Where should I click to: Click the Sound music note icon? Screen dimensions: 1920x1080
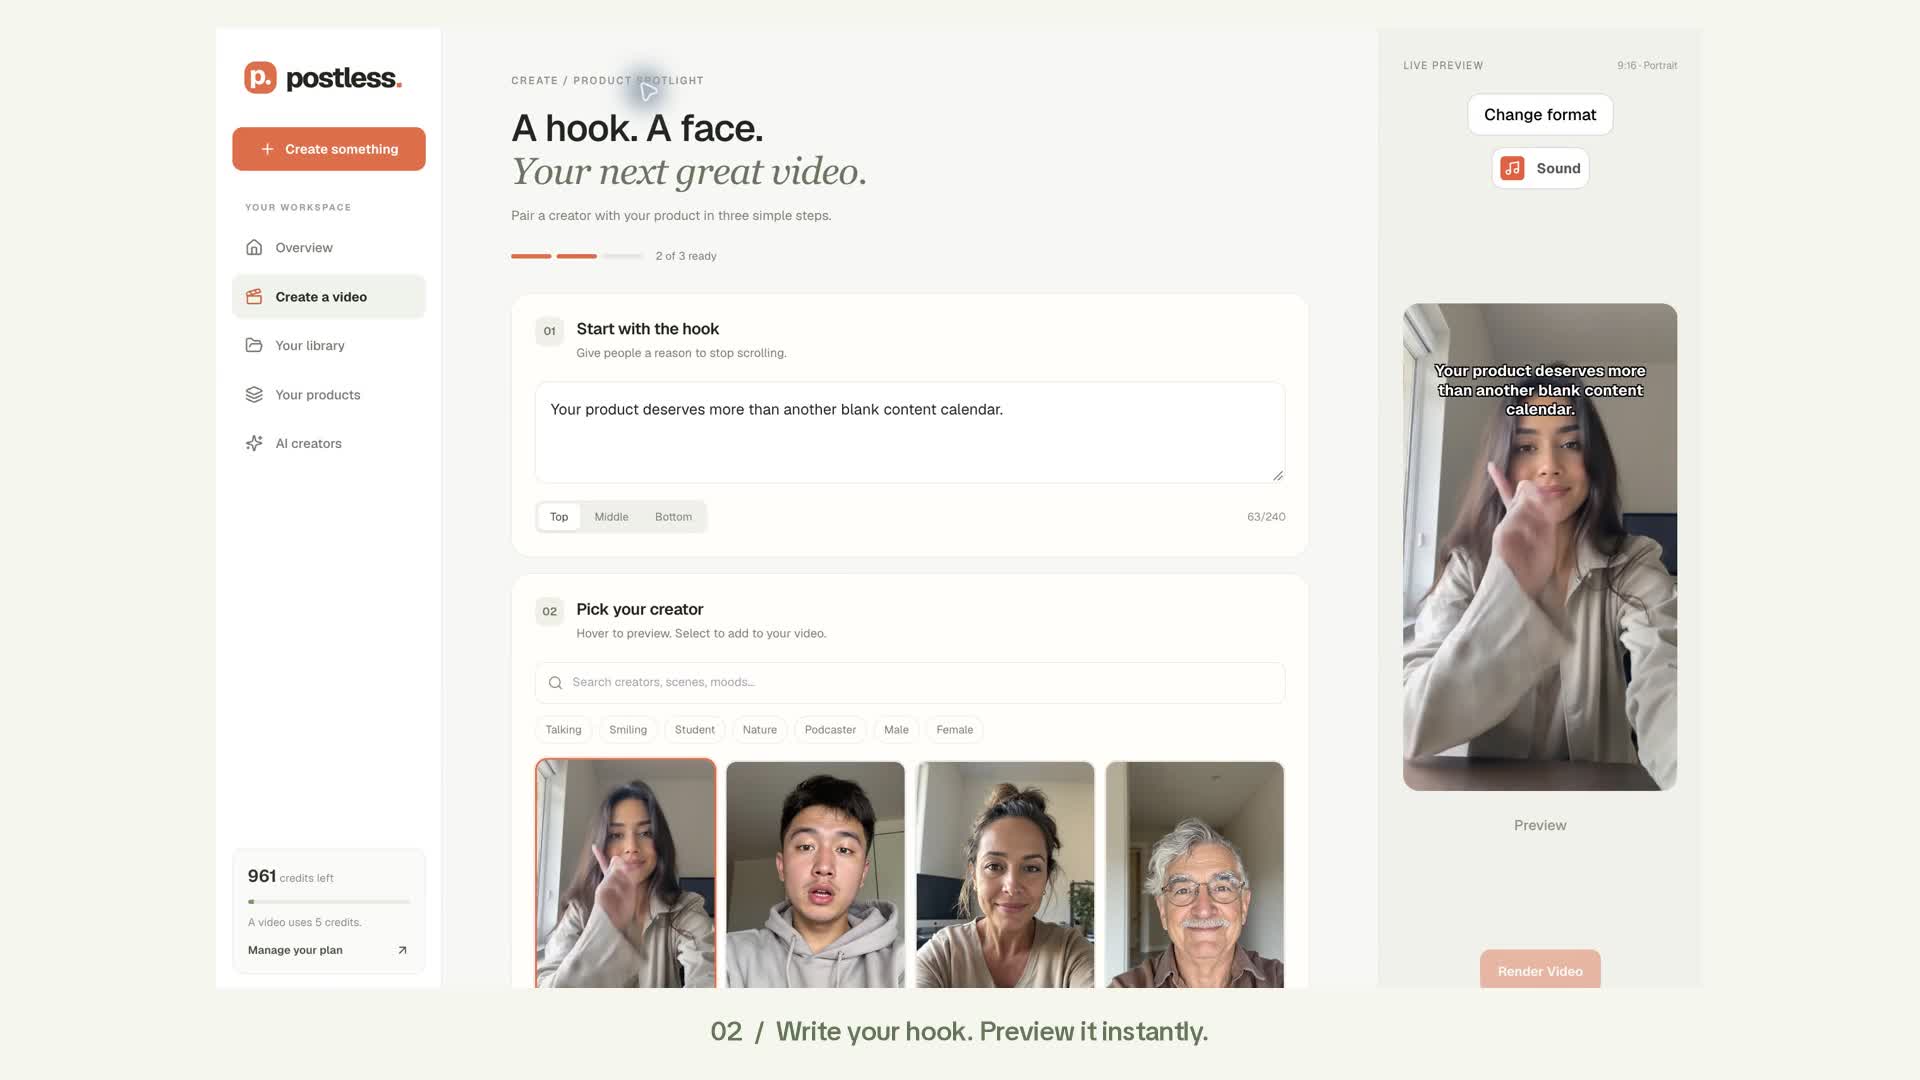pos(1512,168)
